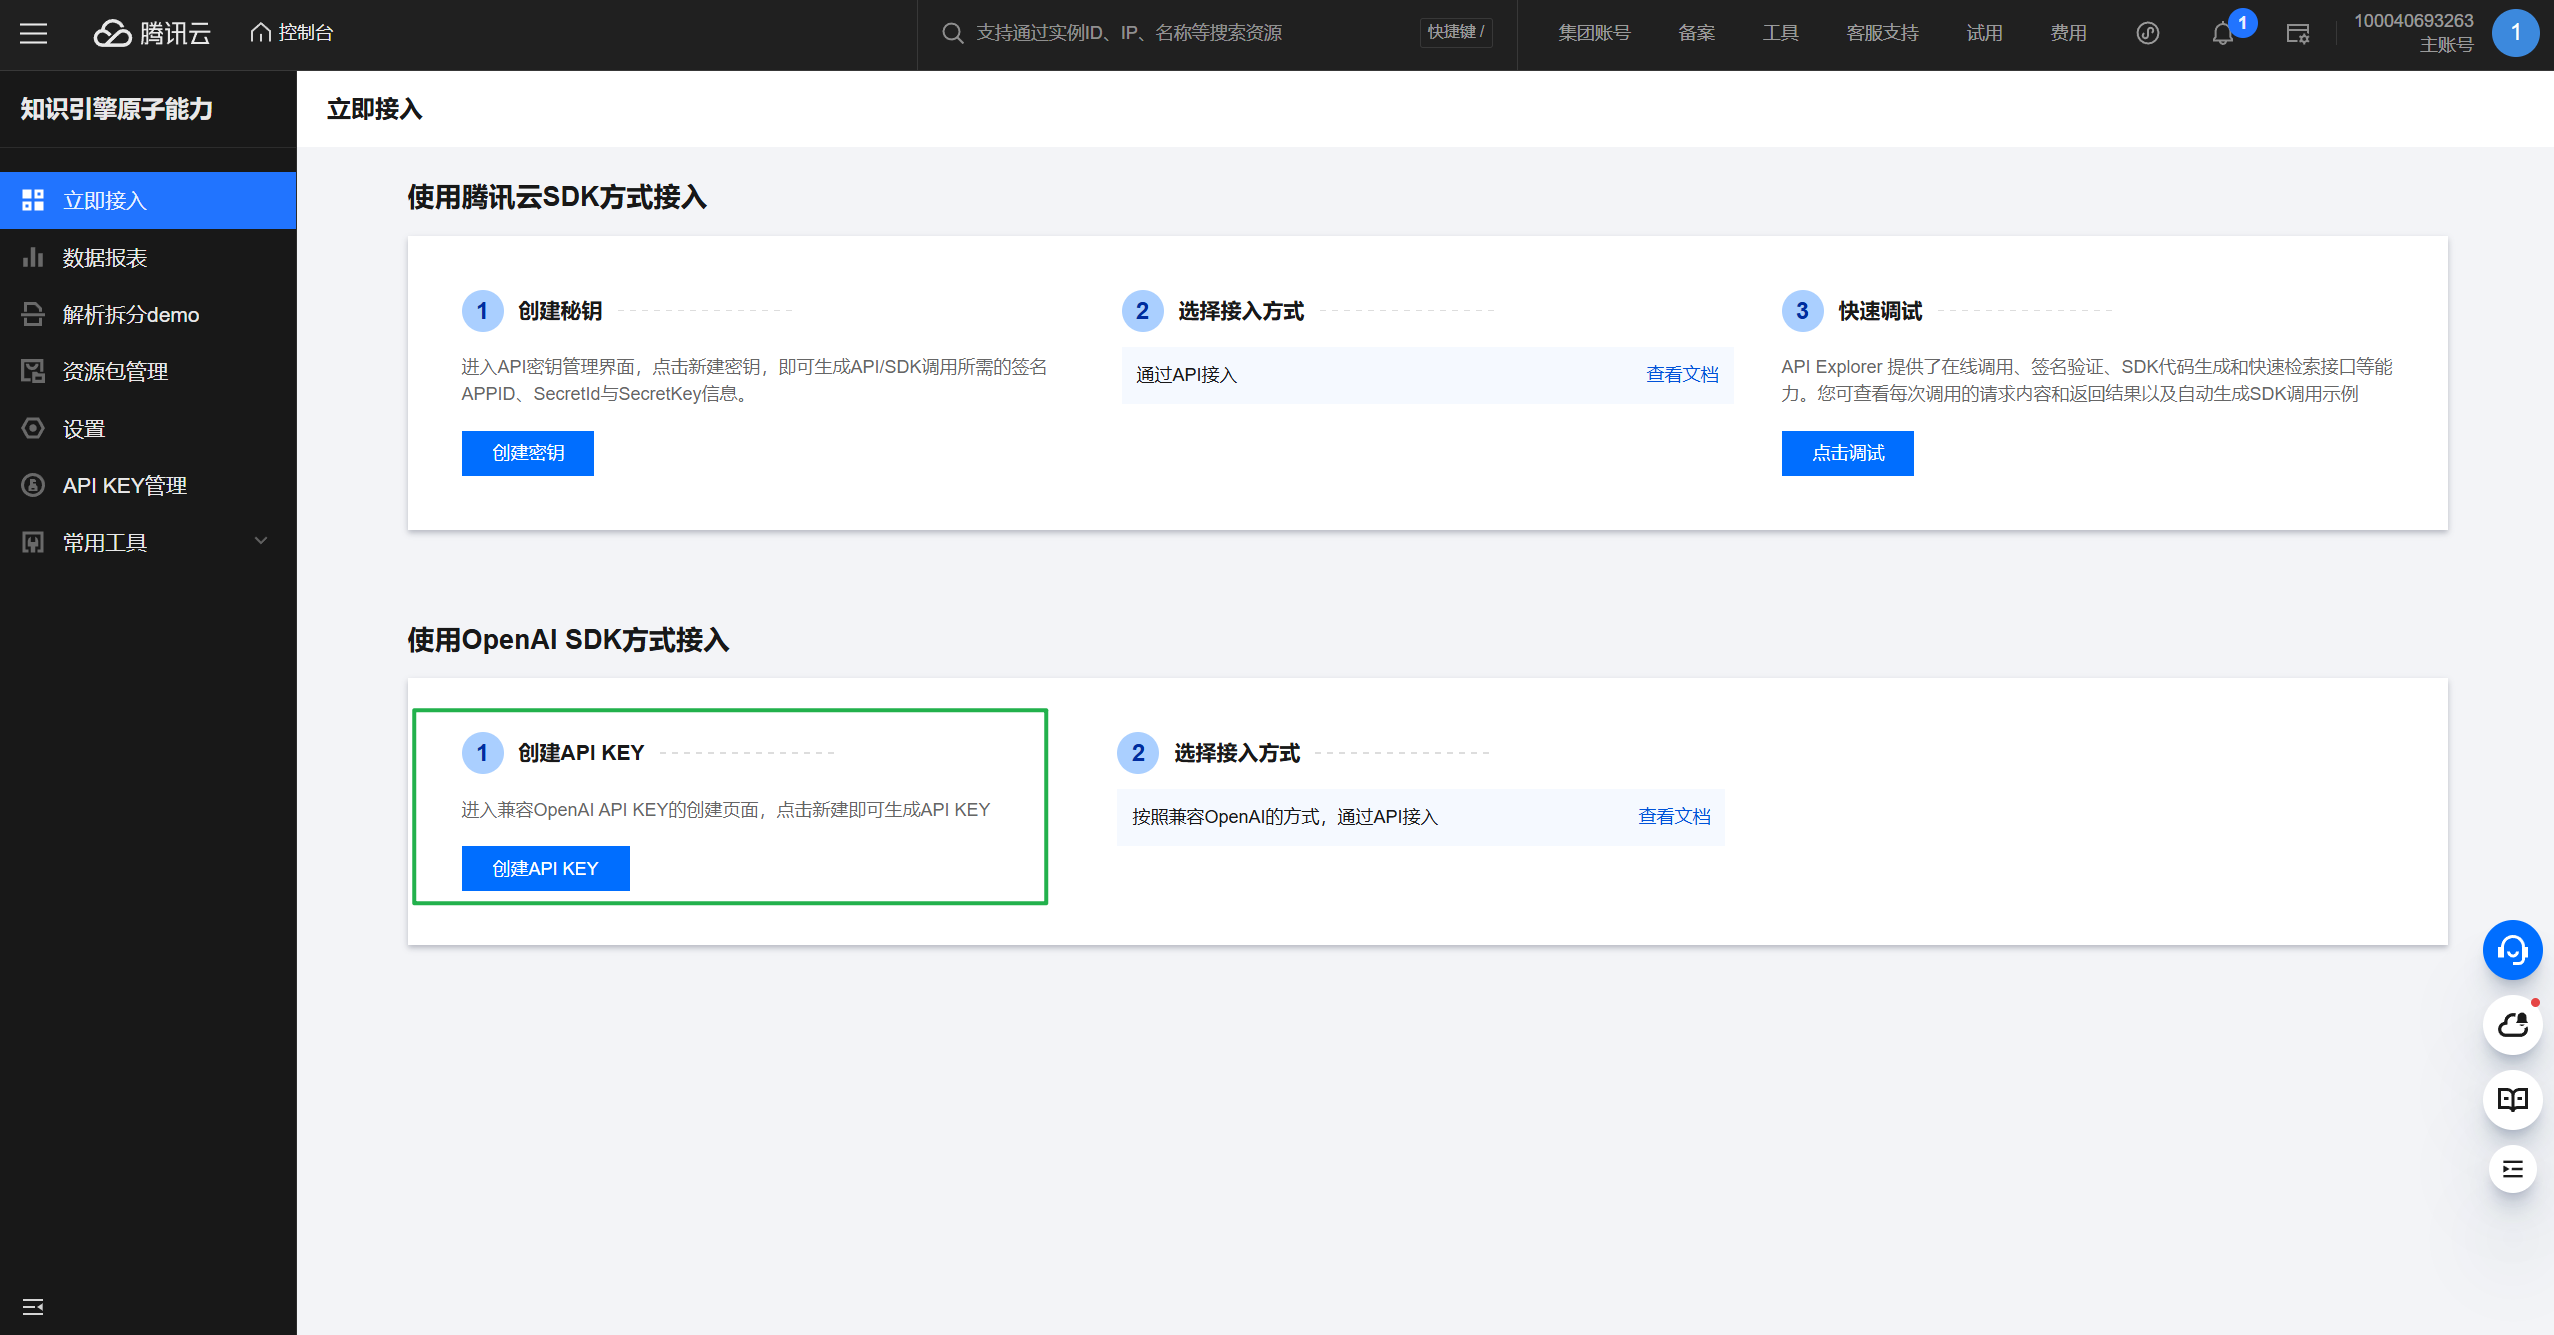Open the 试用 menu
2554x1335 pixels.
(1984, 33)
